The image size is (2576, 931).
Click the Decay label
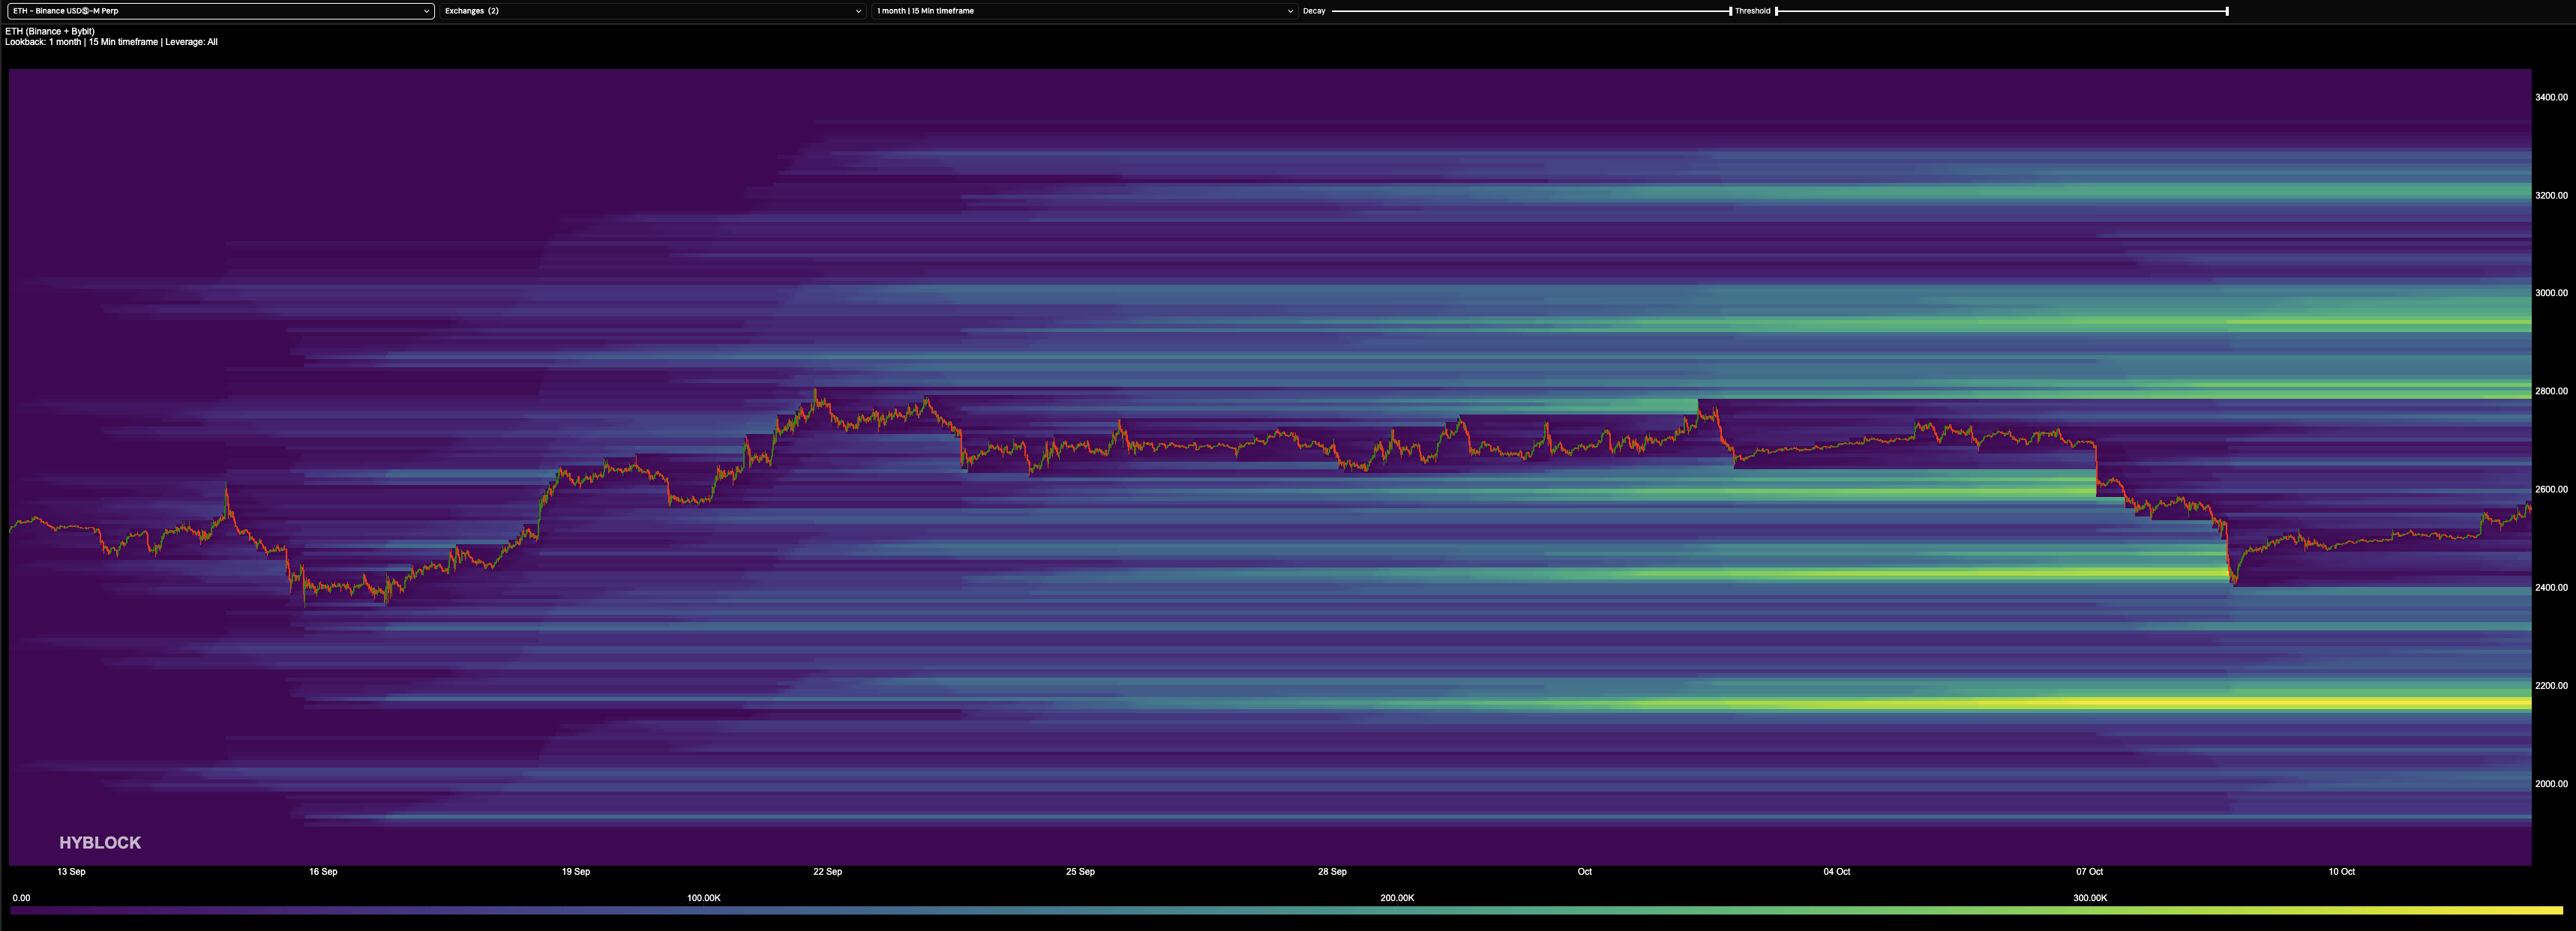click(1314, 11)
